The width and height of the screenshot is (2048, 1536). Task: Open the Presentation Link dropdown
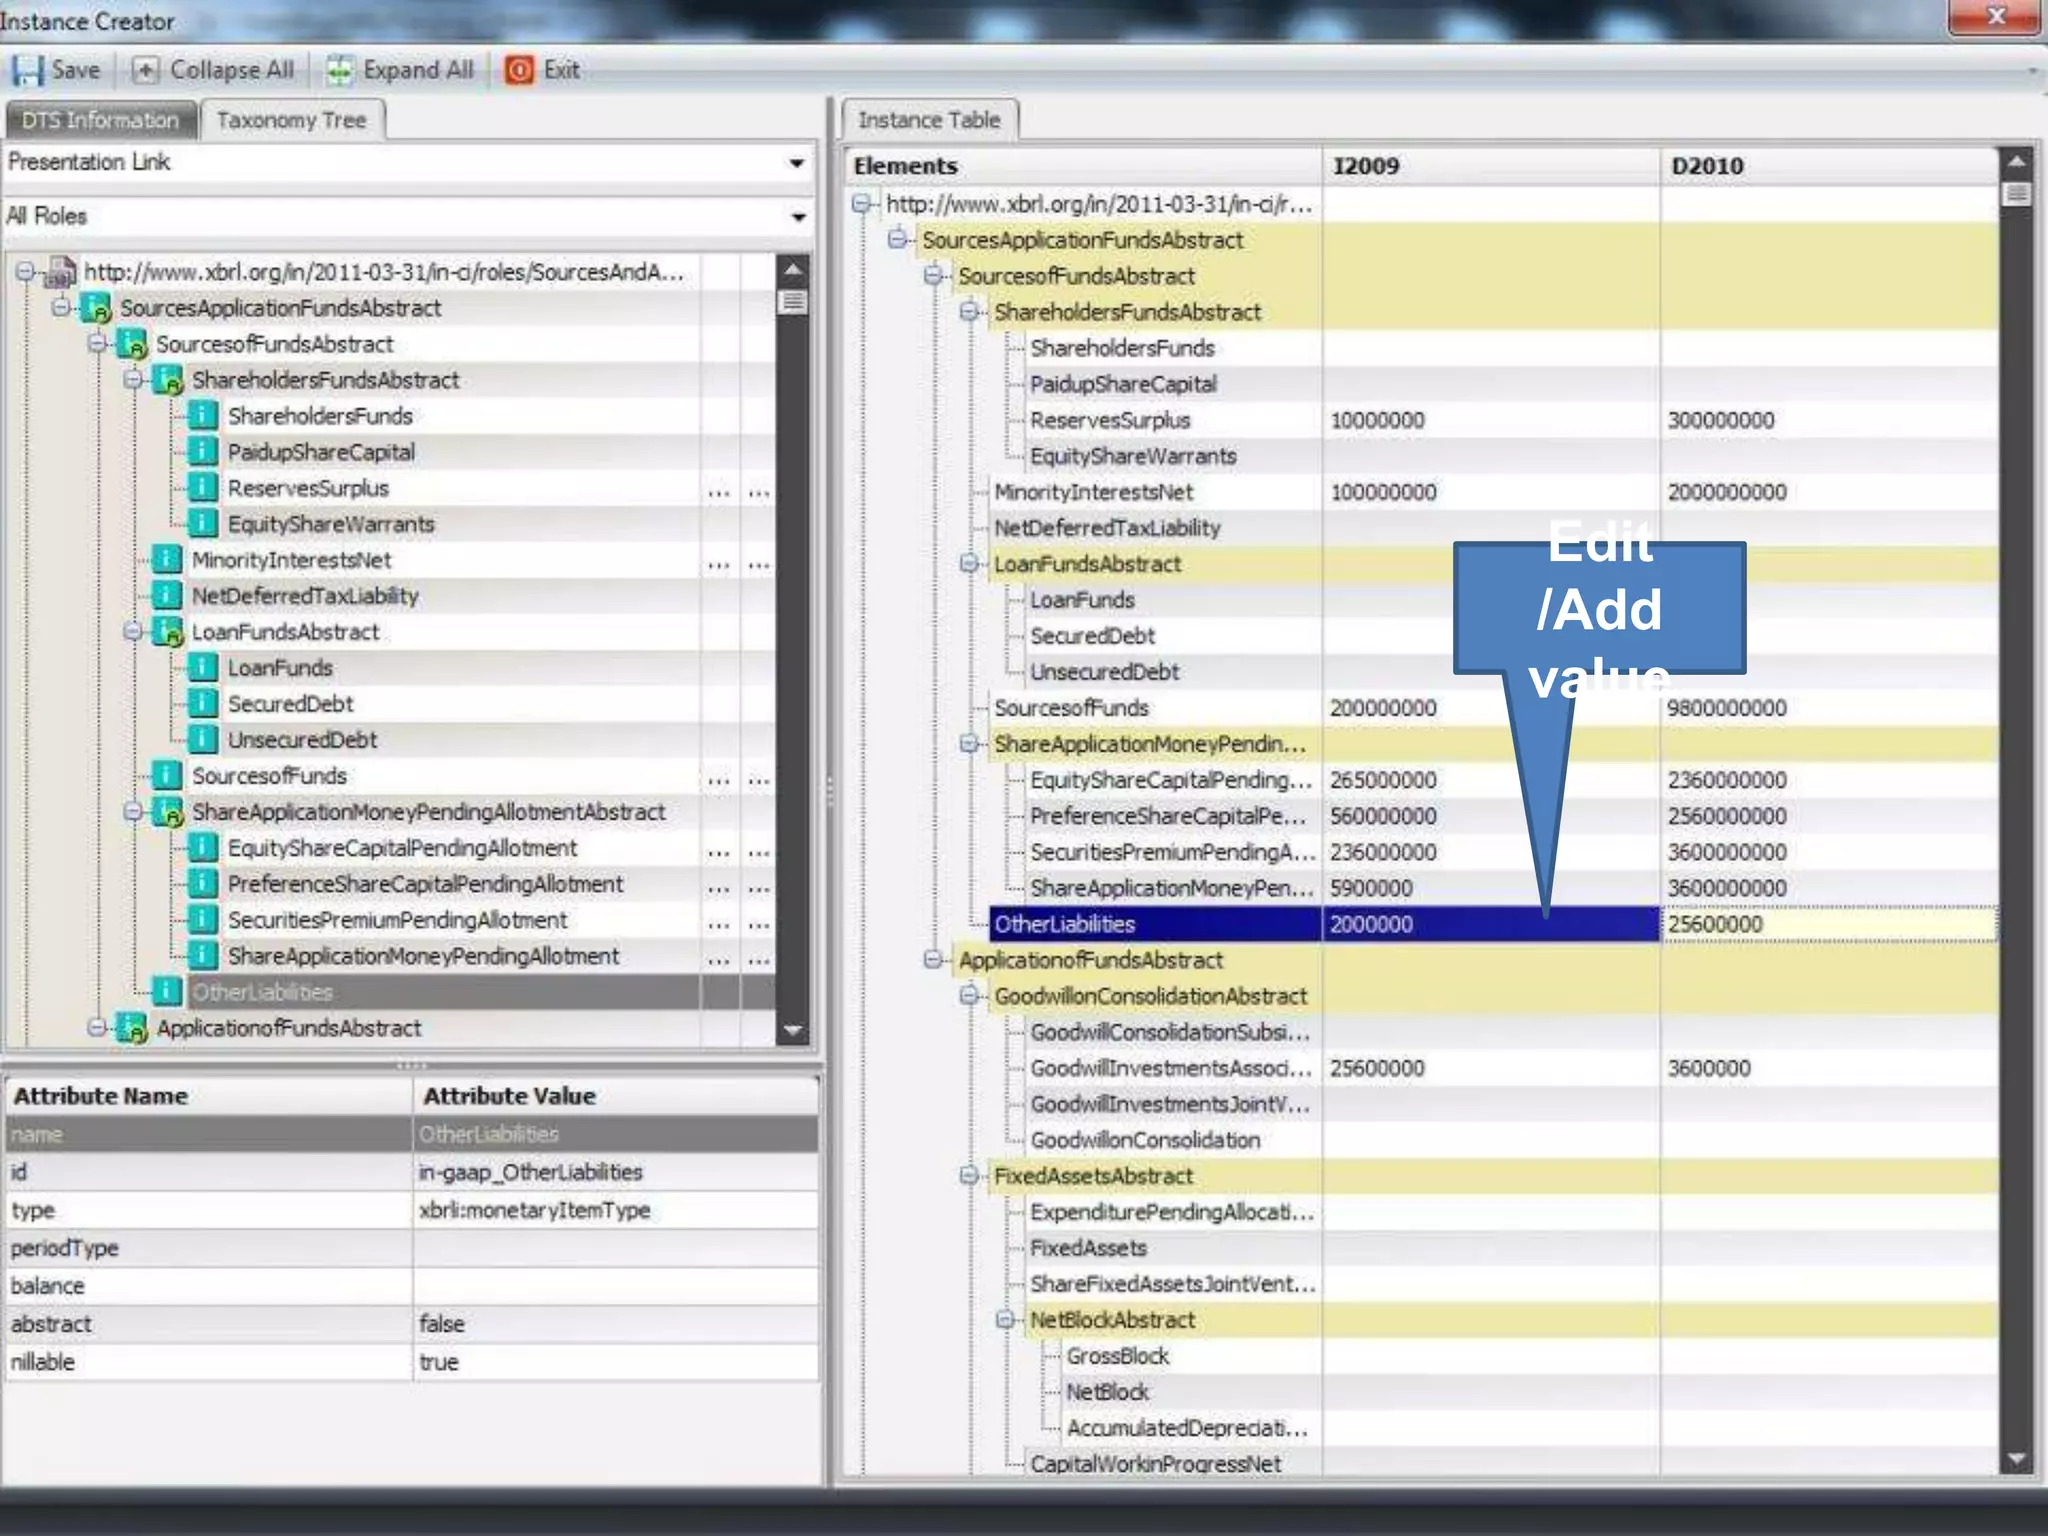(x=796, y=163)
